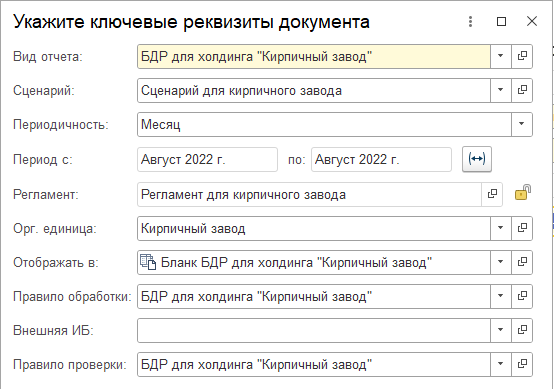Click the period range selector button

pyautogui.click(x=477, y=159)
